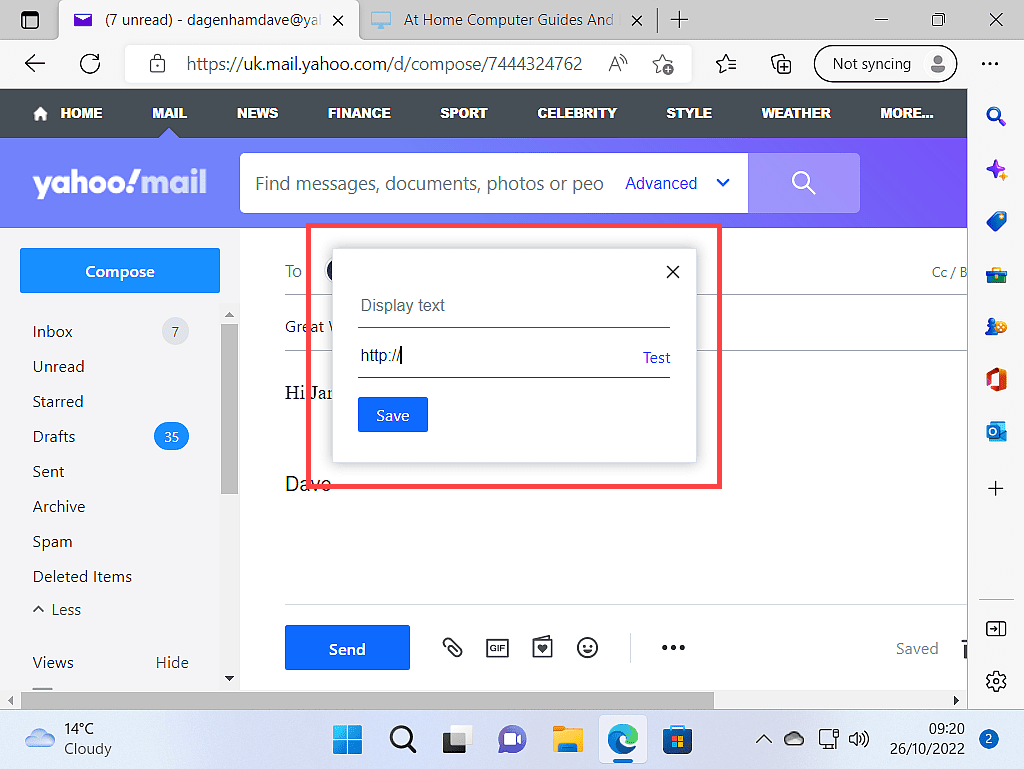Image resolution: width=1024 pixels, height=769 pixels.
Task: Launch Microsoft Edge from the taskbar
Action: point(622,740)
